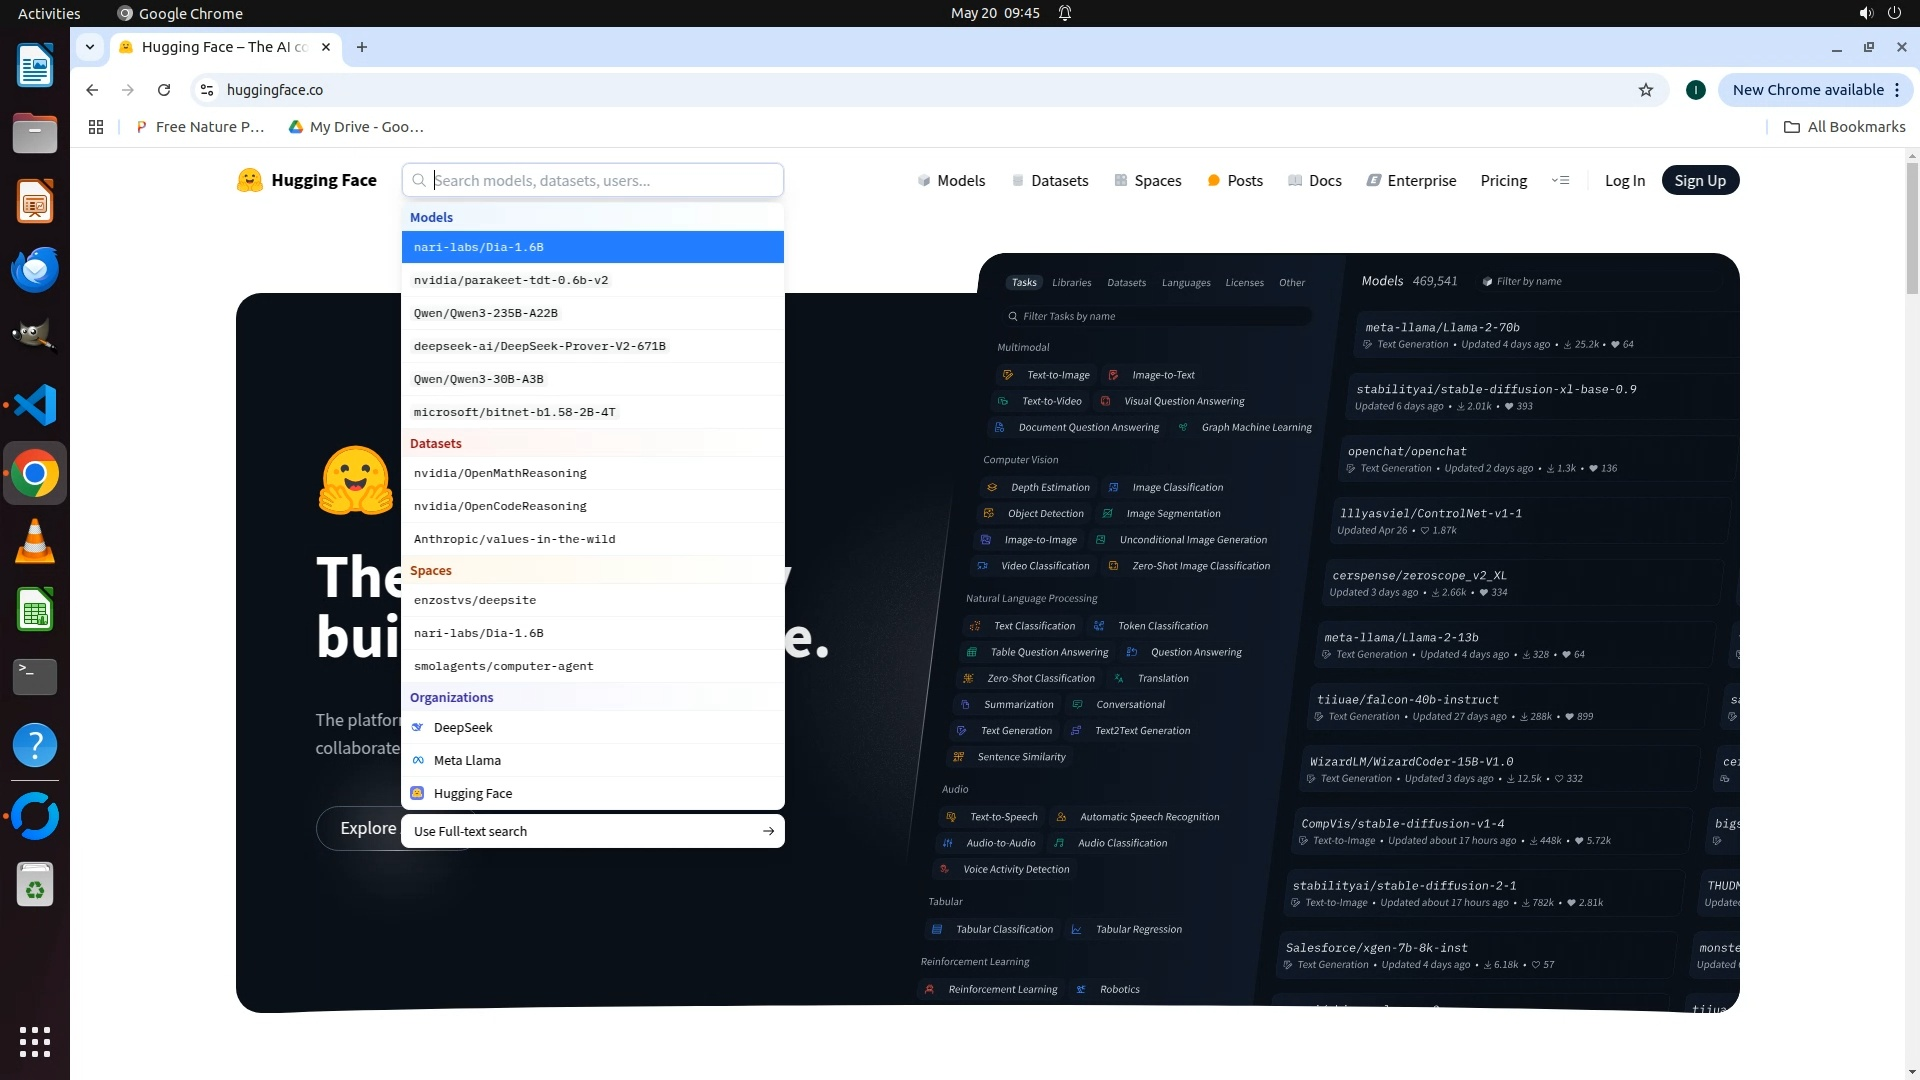Expand the navigation more-options menu
The image size is (1920, 1080).
pos(1560,181)
